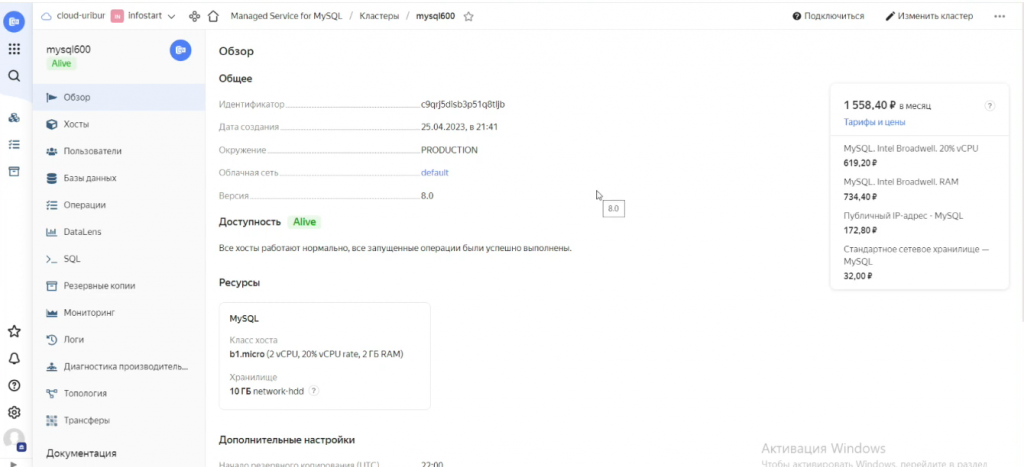The image size is (1024, 467).
Task: Click the 734,40 ₽ RAM price
Action: 860,196
